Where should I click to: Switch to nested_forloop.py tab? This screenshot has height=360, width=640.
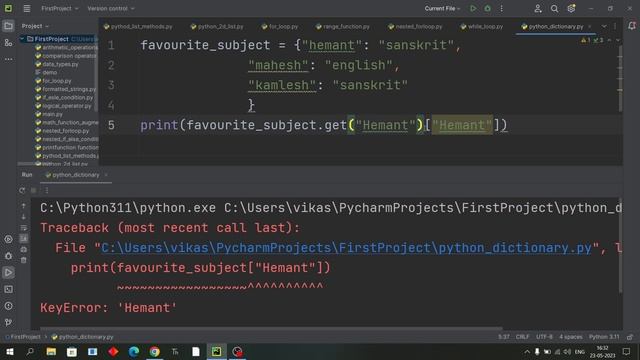[415, 27]
